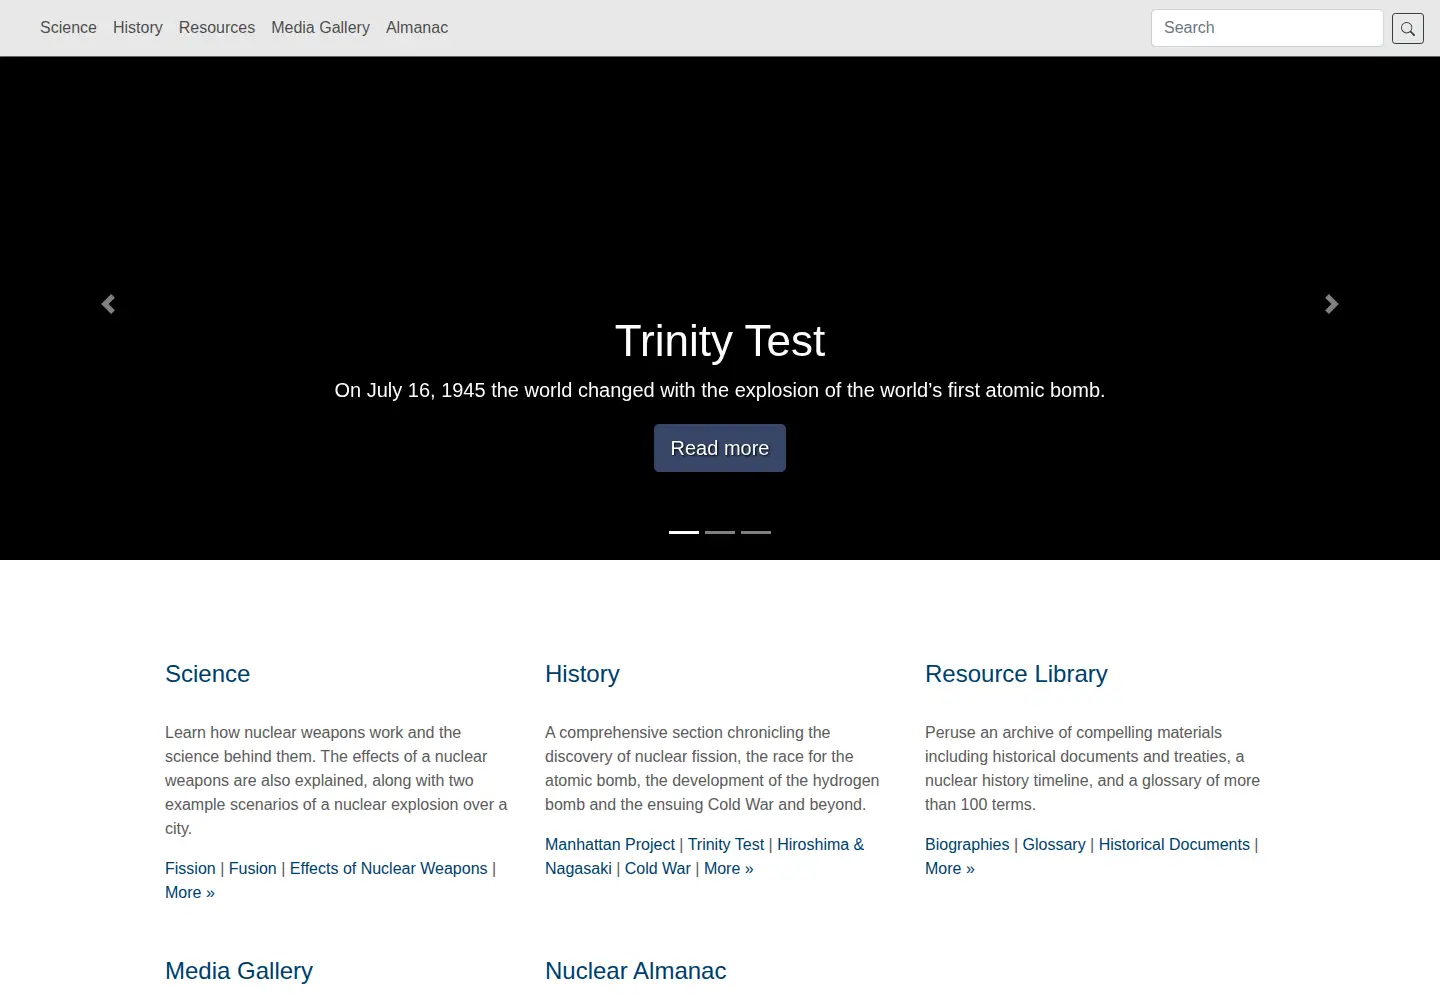Click the Read more button
This screenshot has height=1000, width=1440.
coord(720,448)
